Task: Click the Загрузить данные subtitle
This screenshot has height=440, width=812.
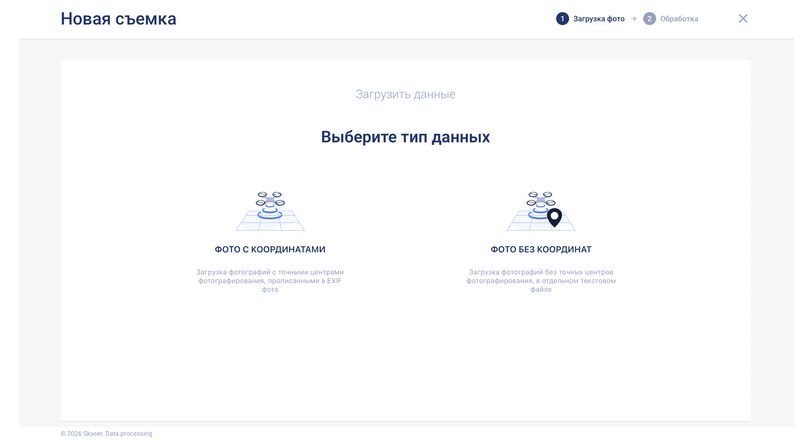Action: (x=405, y=94)
